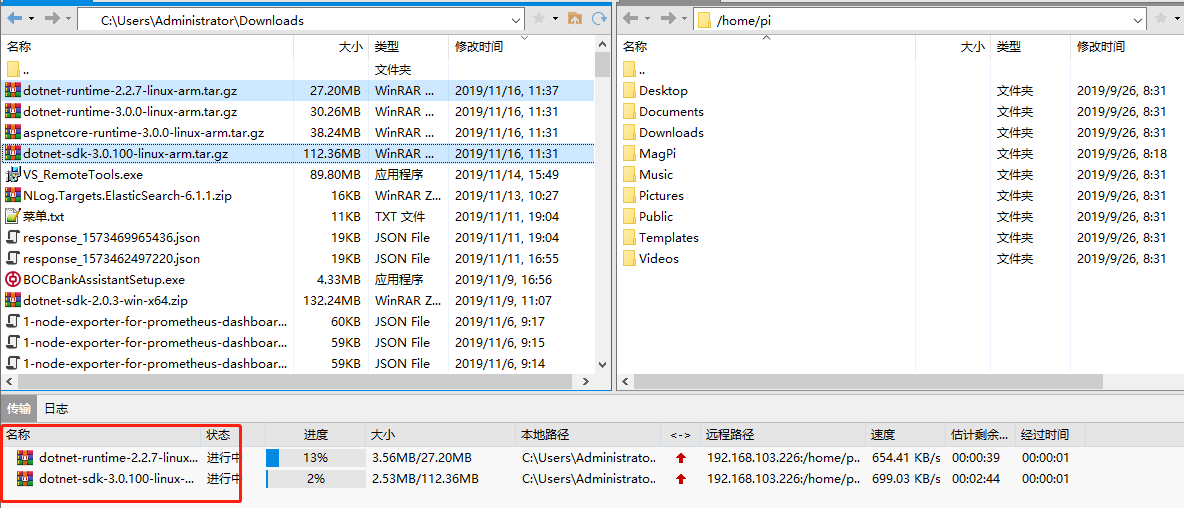Open forward history dropdown in local pane

point(69,19)
